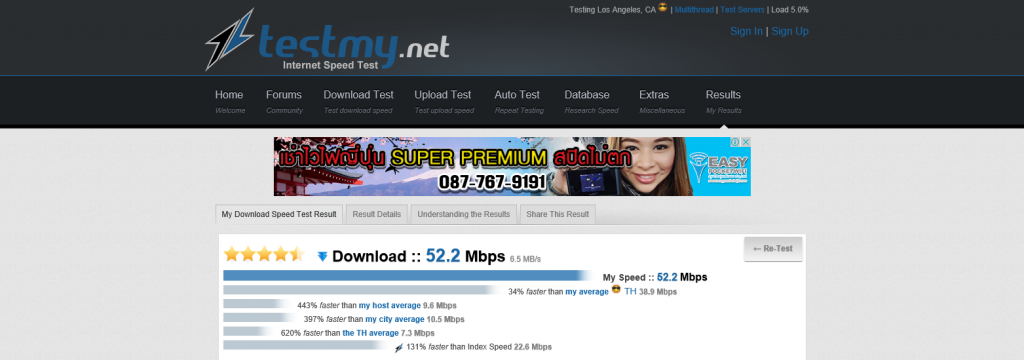The width and height of the screenshot is (1024, 360).
Task: Click the sunglasses emoji beside Los Angeles, CA
Action: click(x=663, y=8)
